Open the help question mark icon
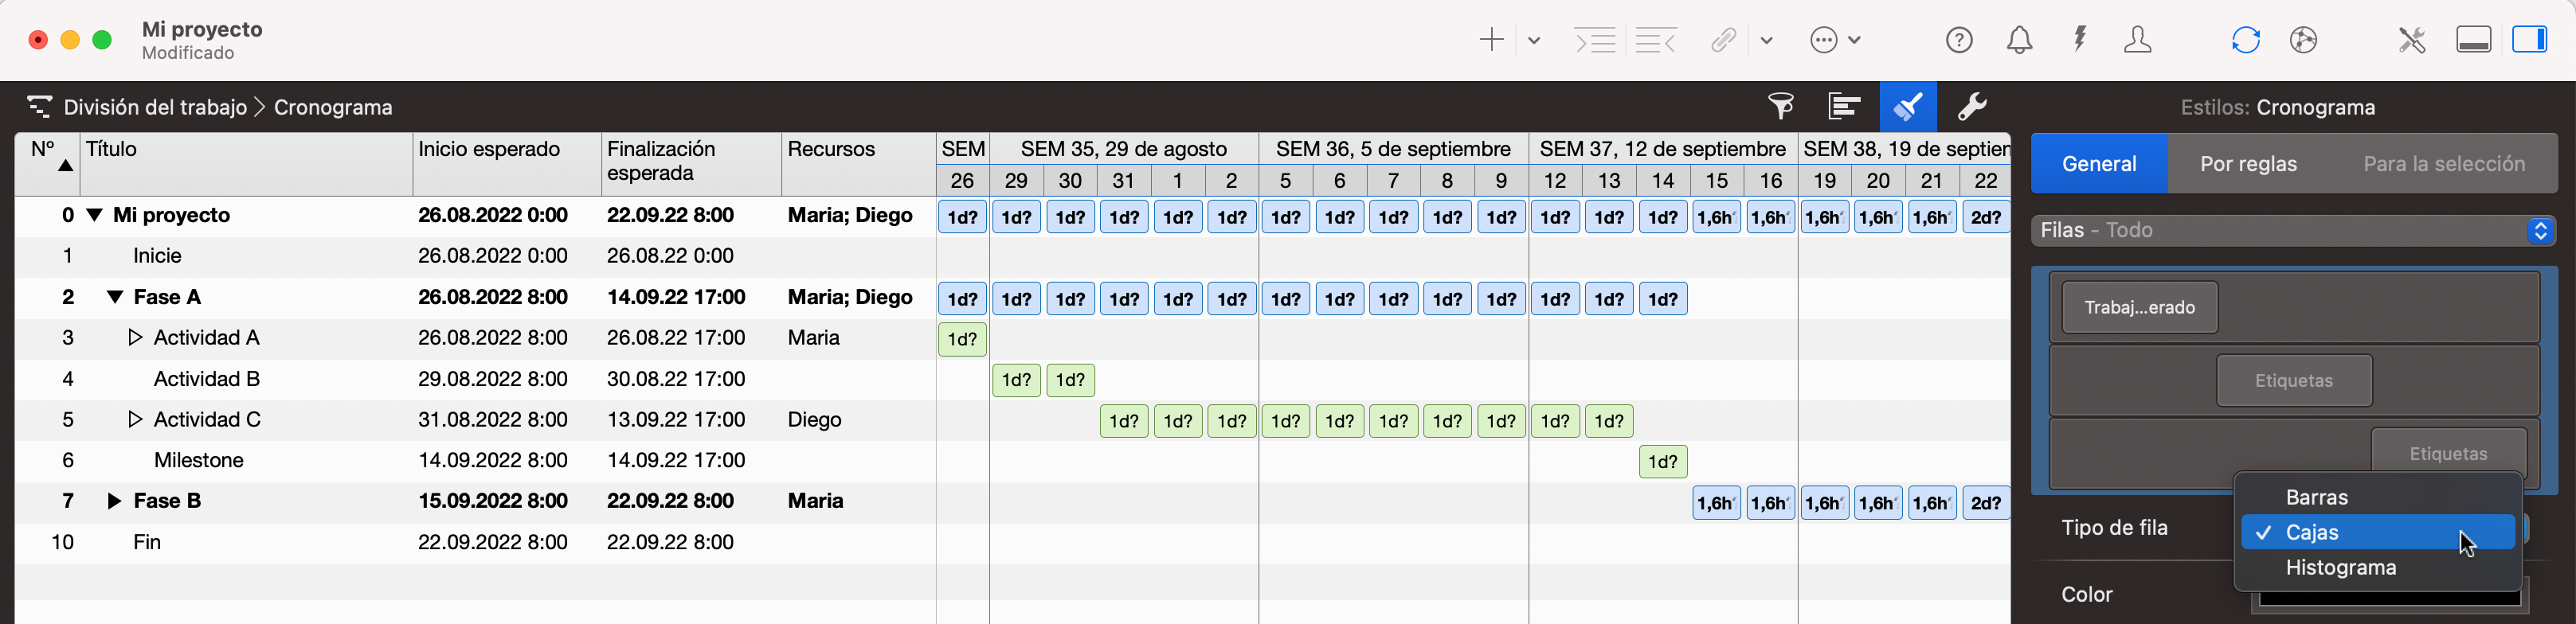 (1959, 40)
